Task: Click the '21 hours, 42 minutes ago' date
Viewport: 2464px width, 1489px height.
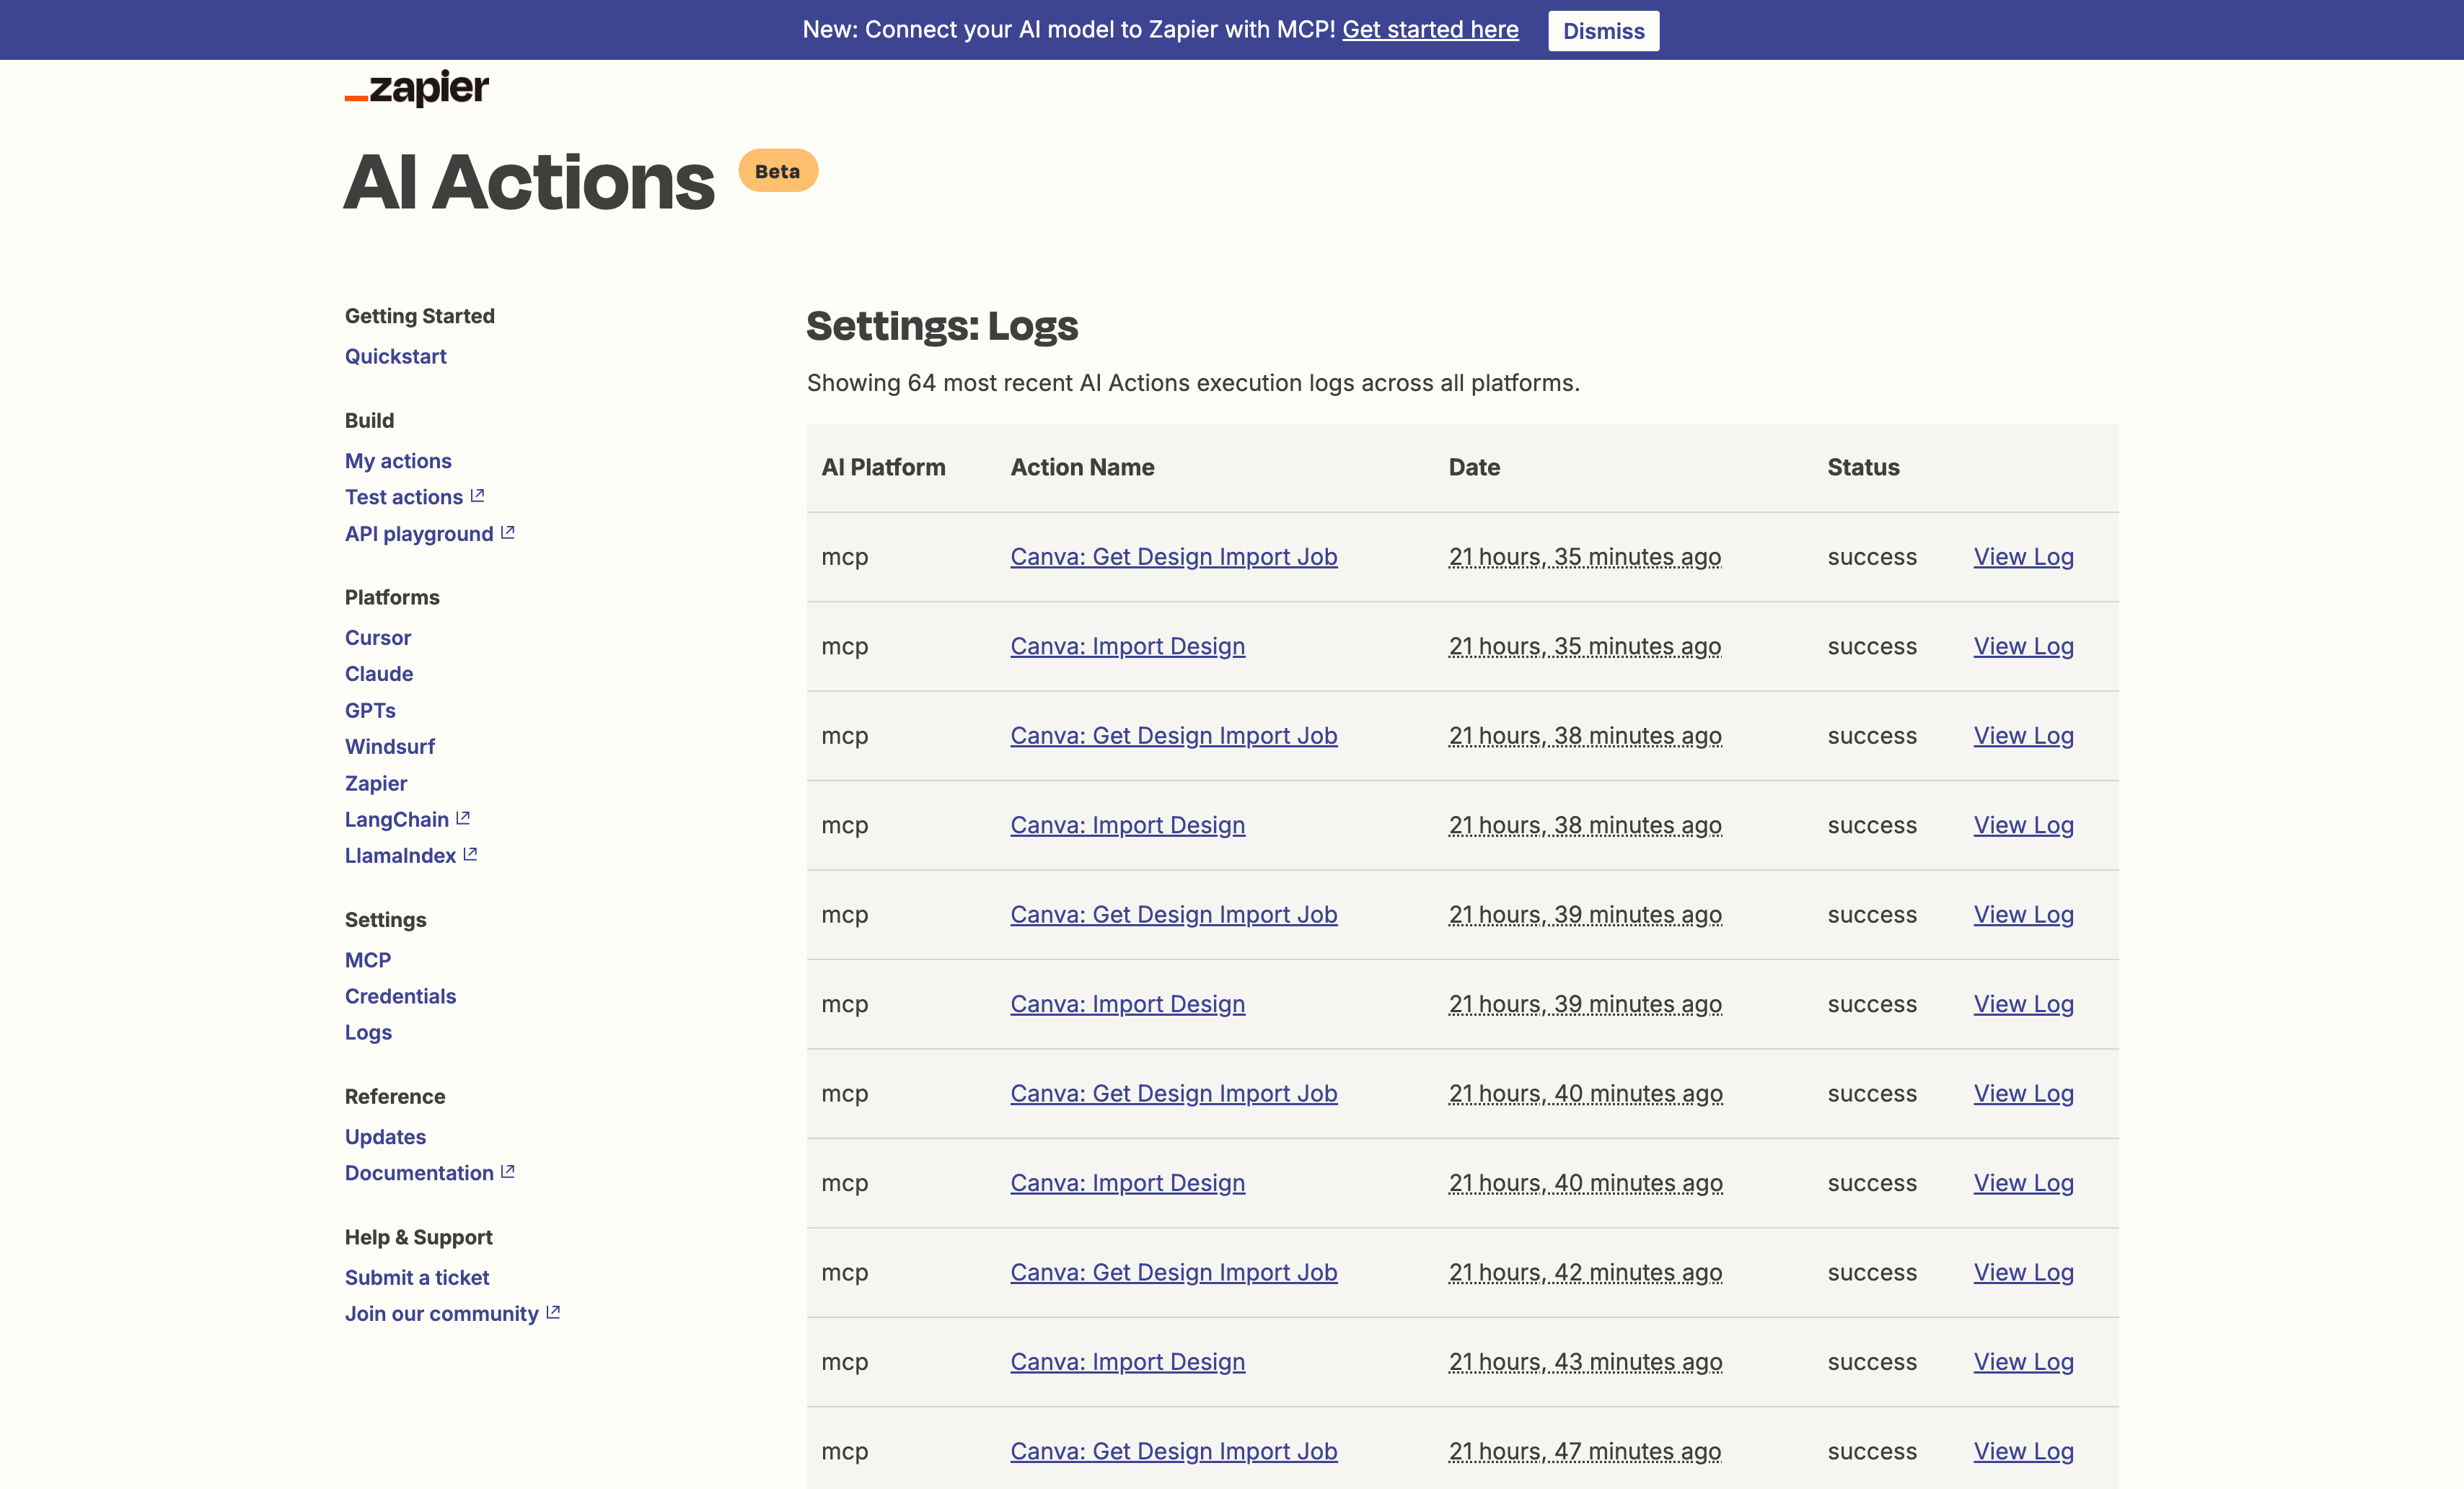Action: (x=1585, y=1272)
